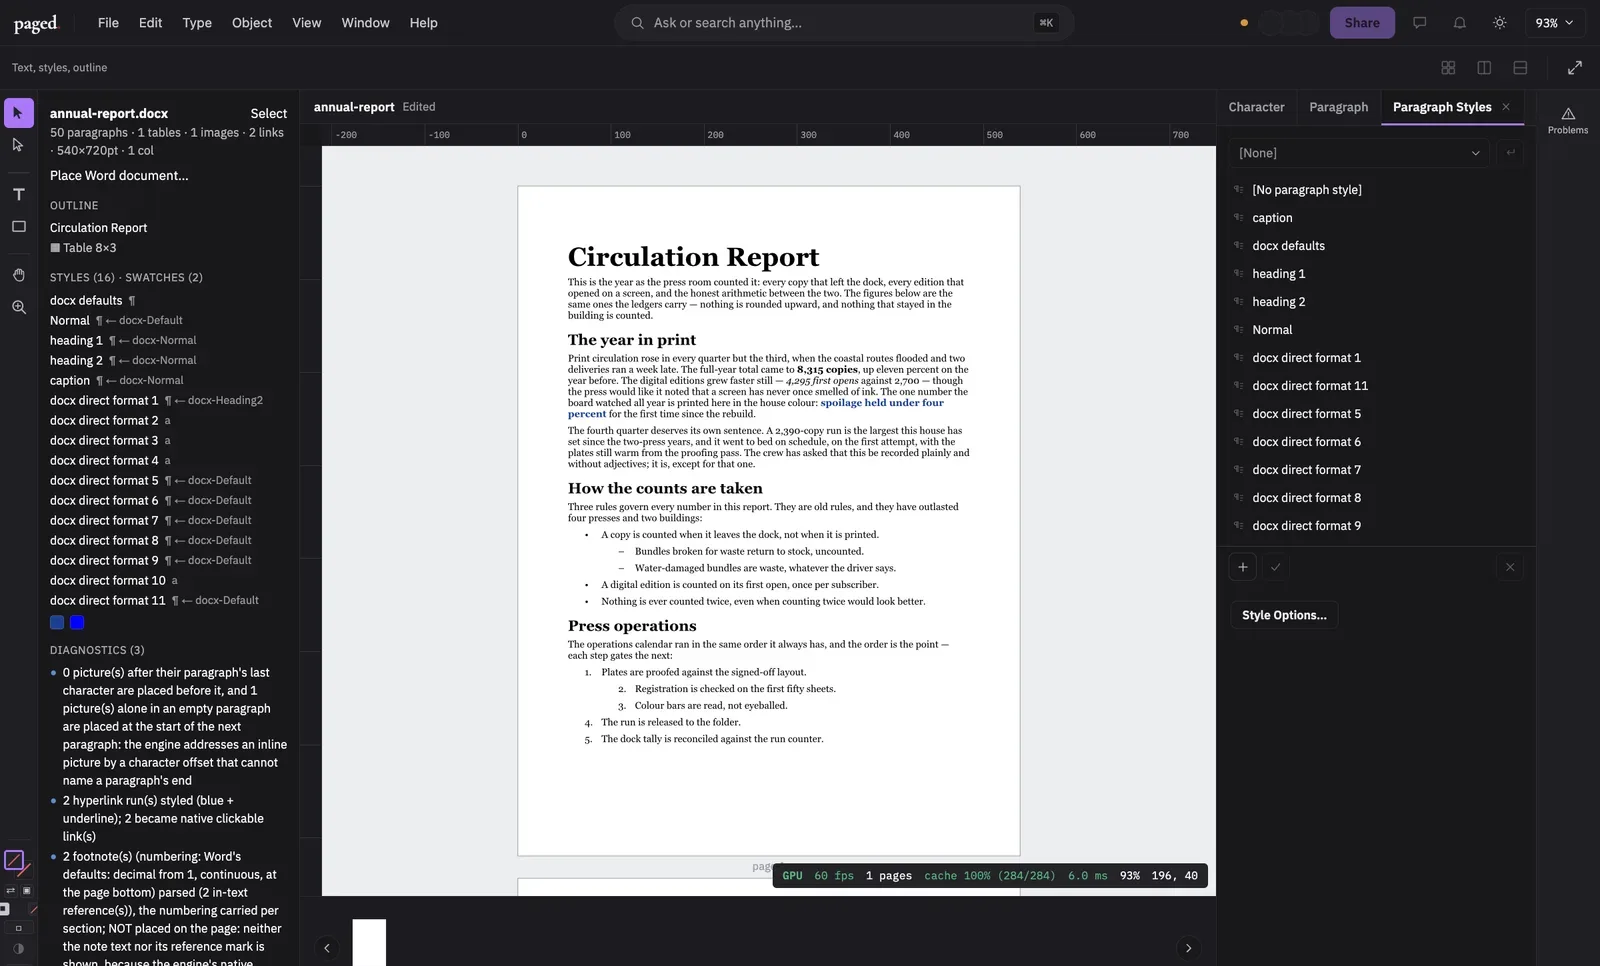The height and width of the screenshot is (966, 1600).
Task: Click the bright blue swatch
Action: (77, 622)
